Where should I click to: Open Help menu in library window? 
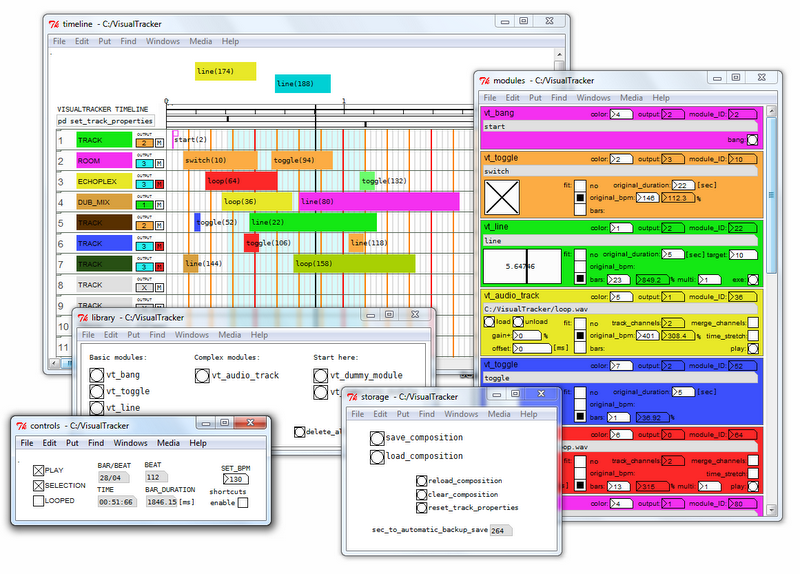point(259,335)
